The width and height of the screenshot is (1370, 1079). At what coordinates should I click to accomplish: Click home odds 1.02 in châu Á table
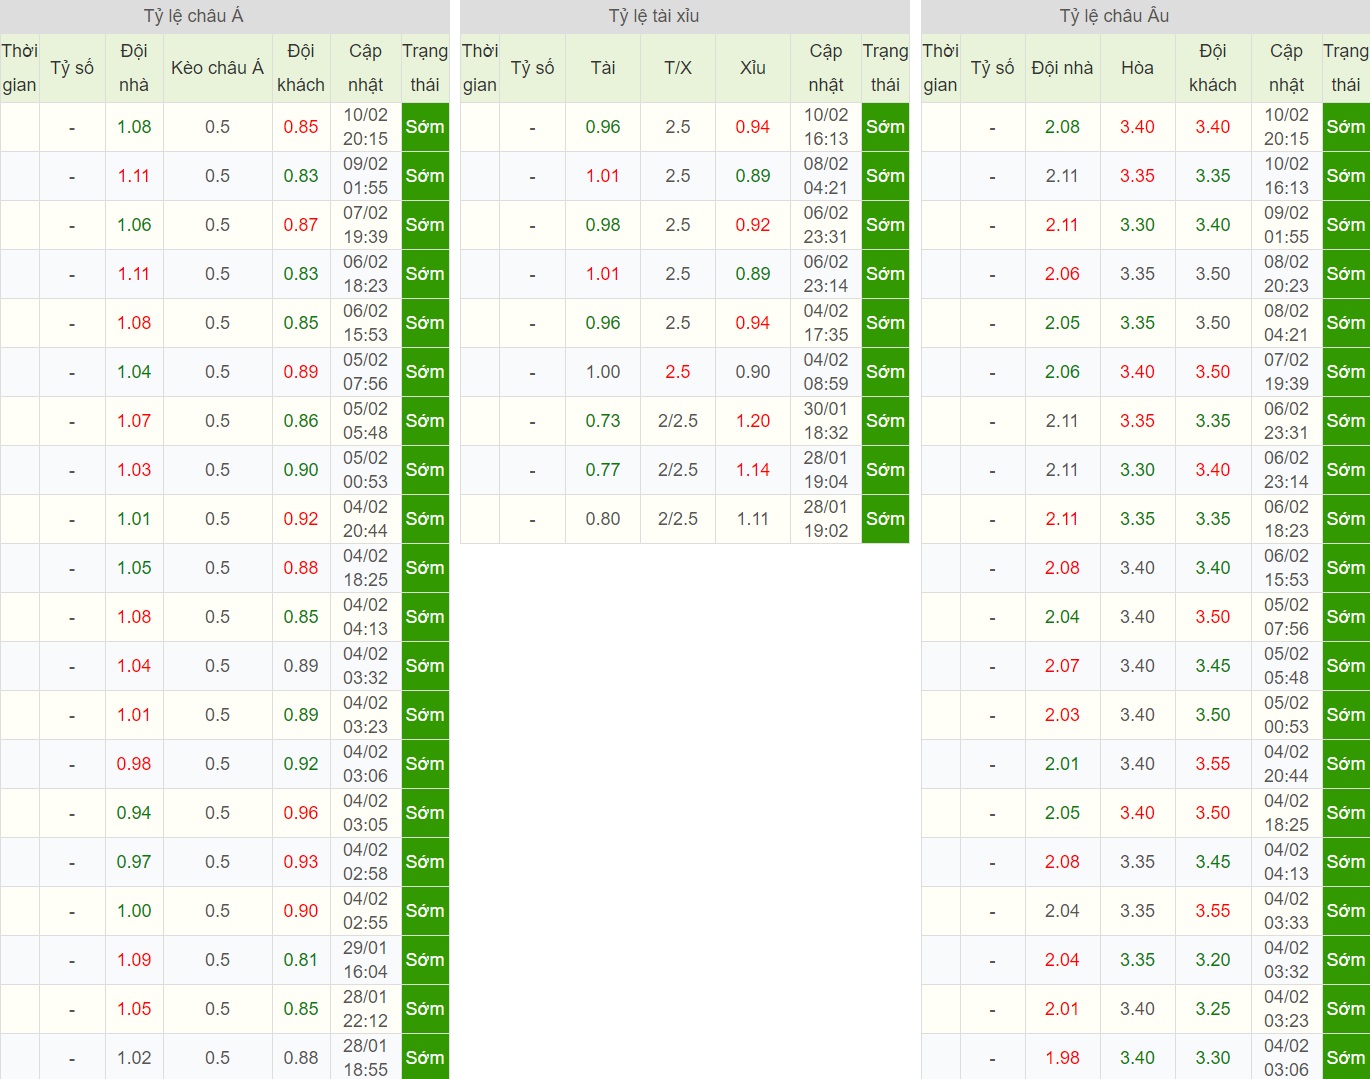tap(134, 1058)
